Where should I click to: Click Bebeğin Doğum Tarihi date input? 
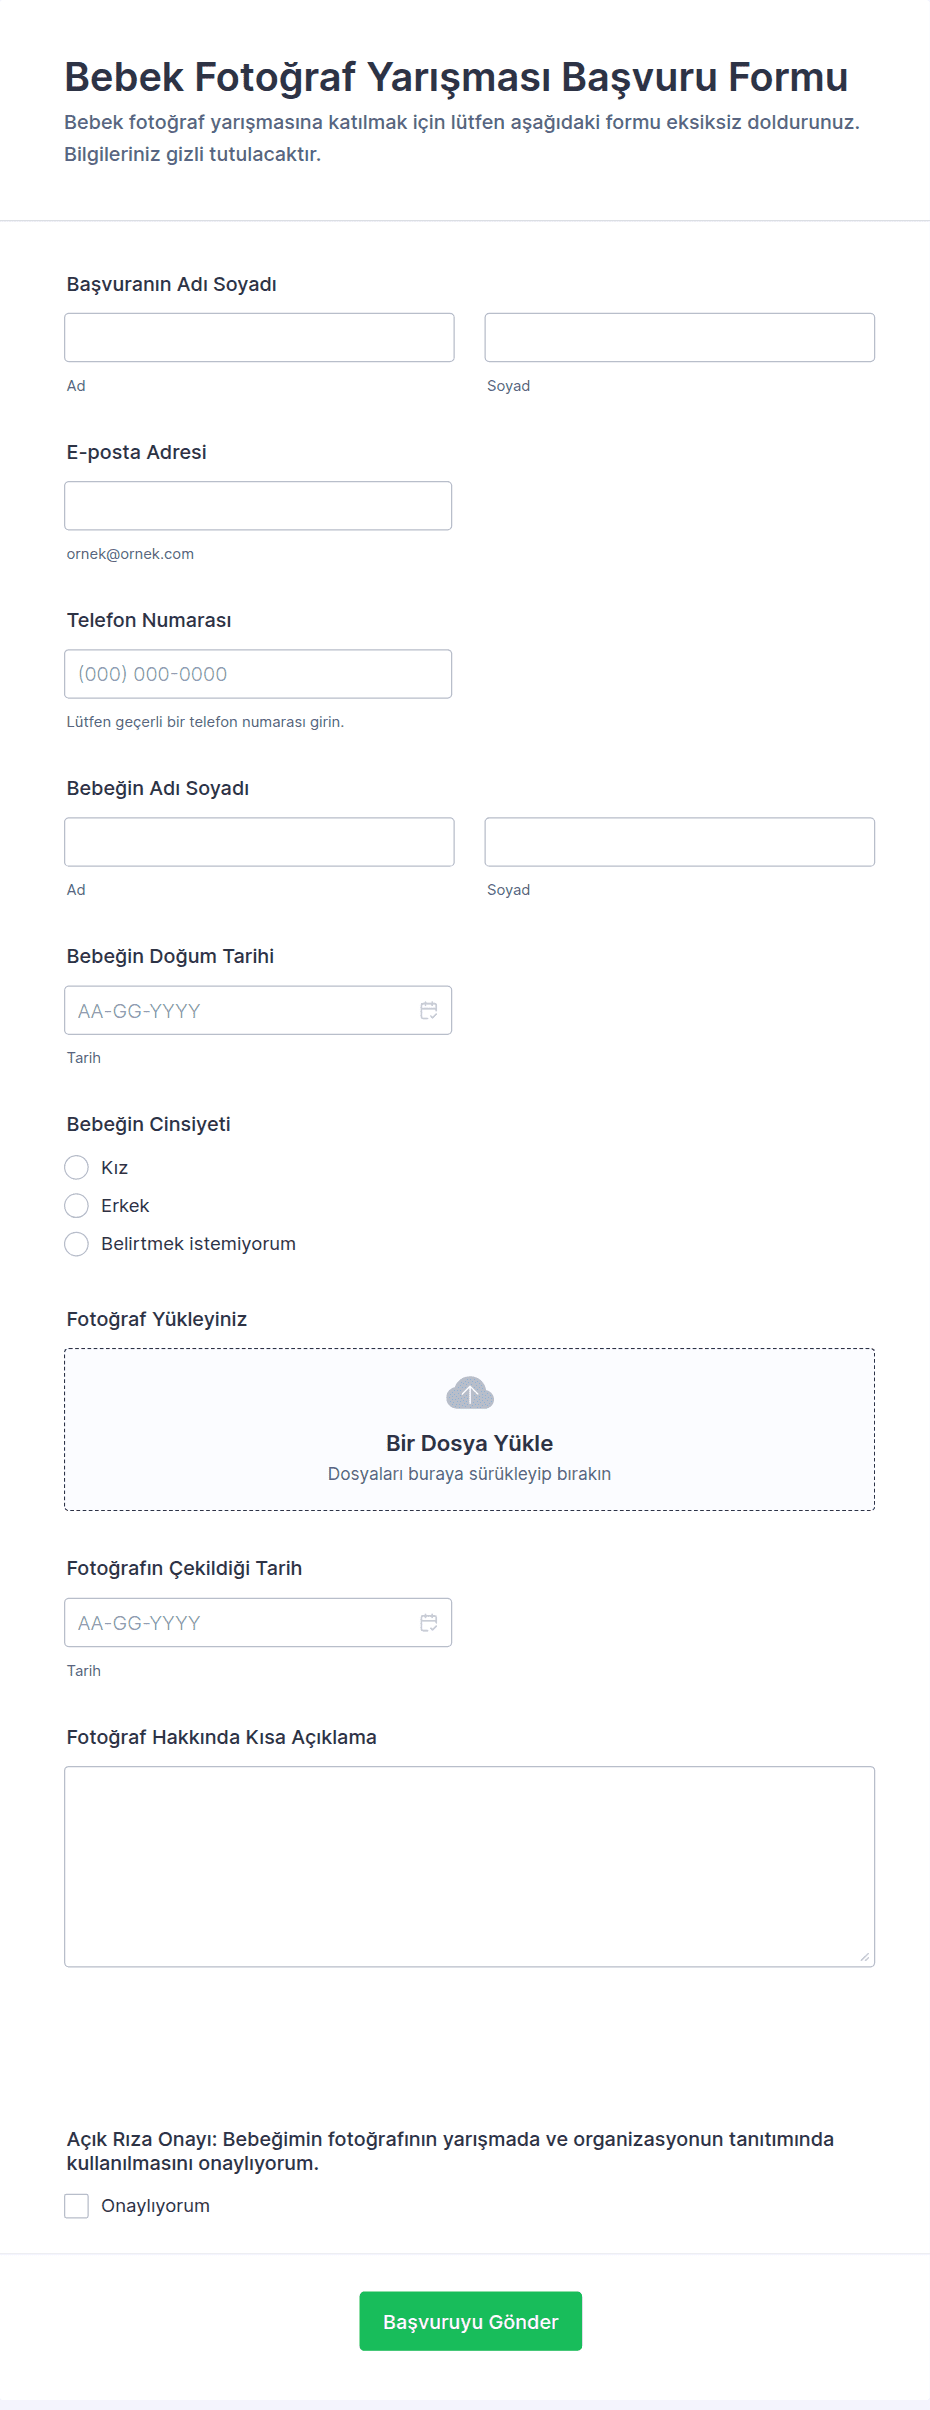240,1011
